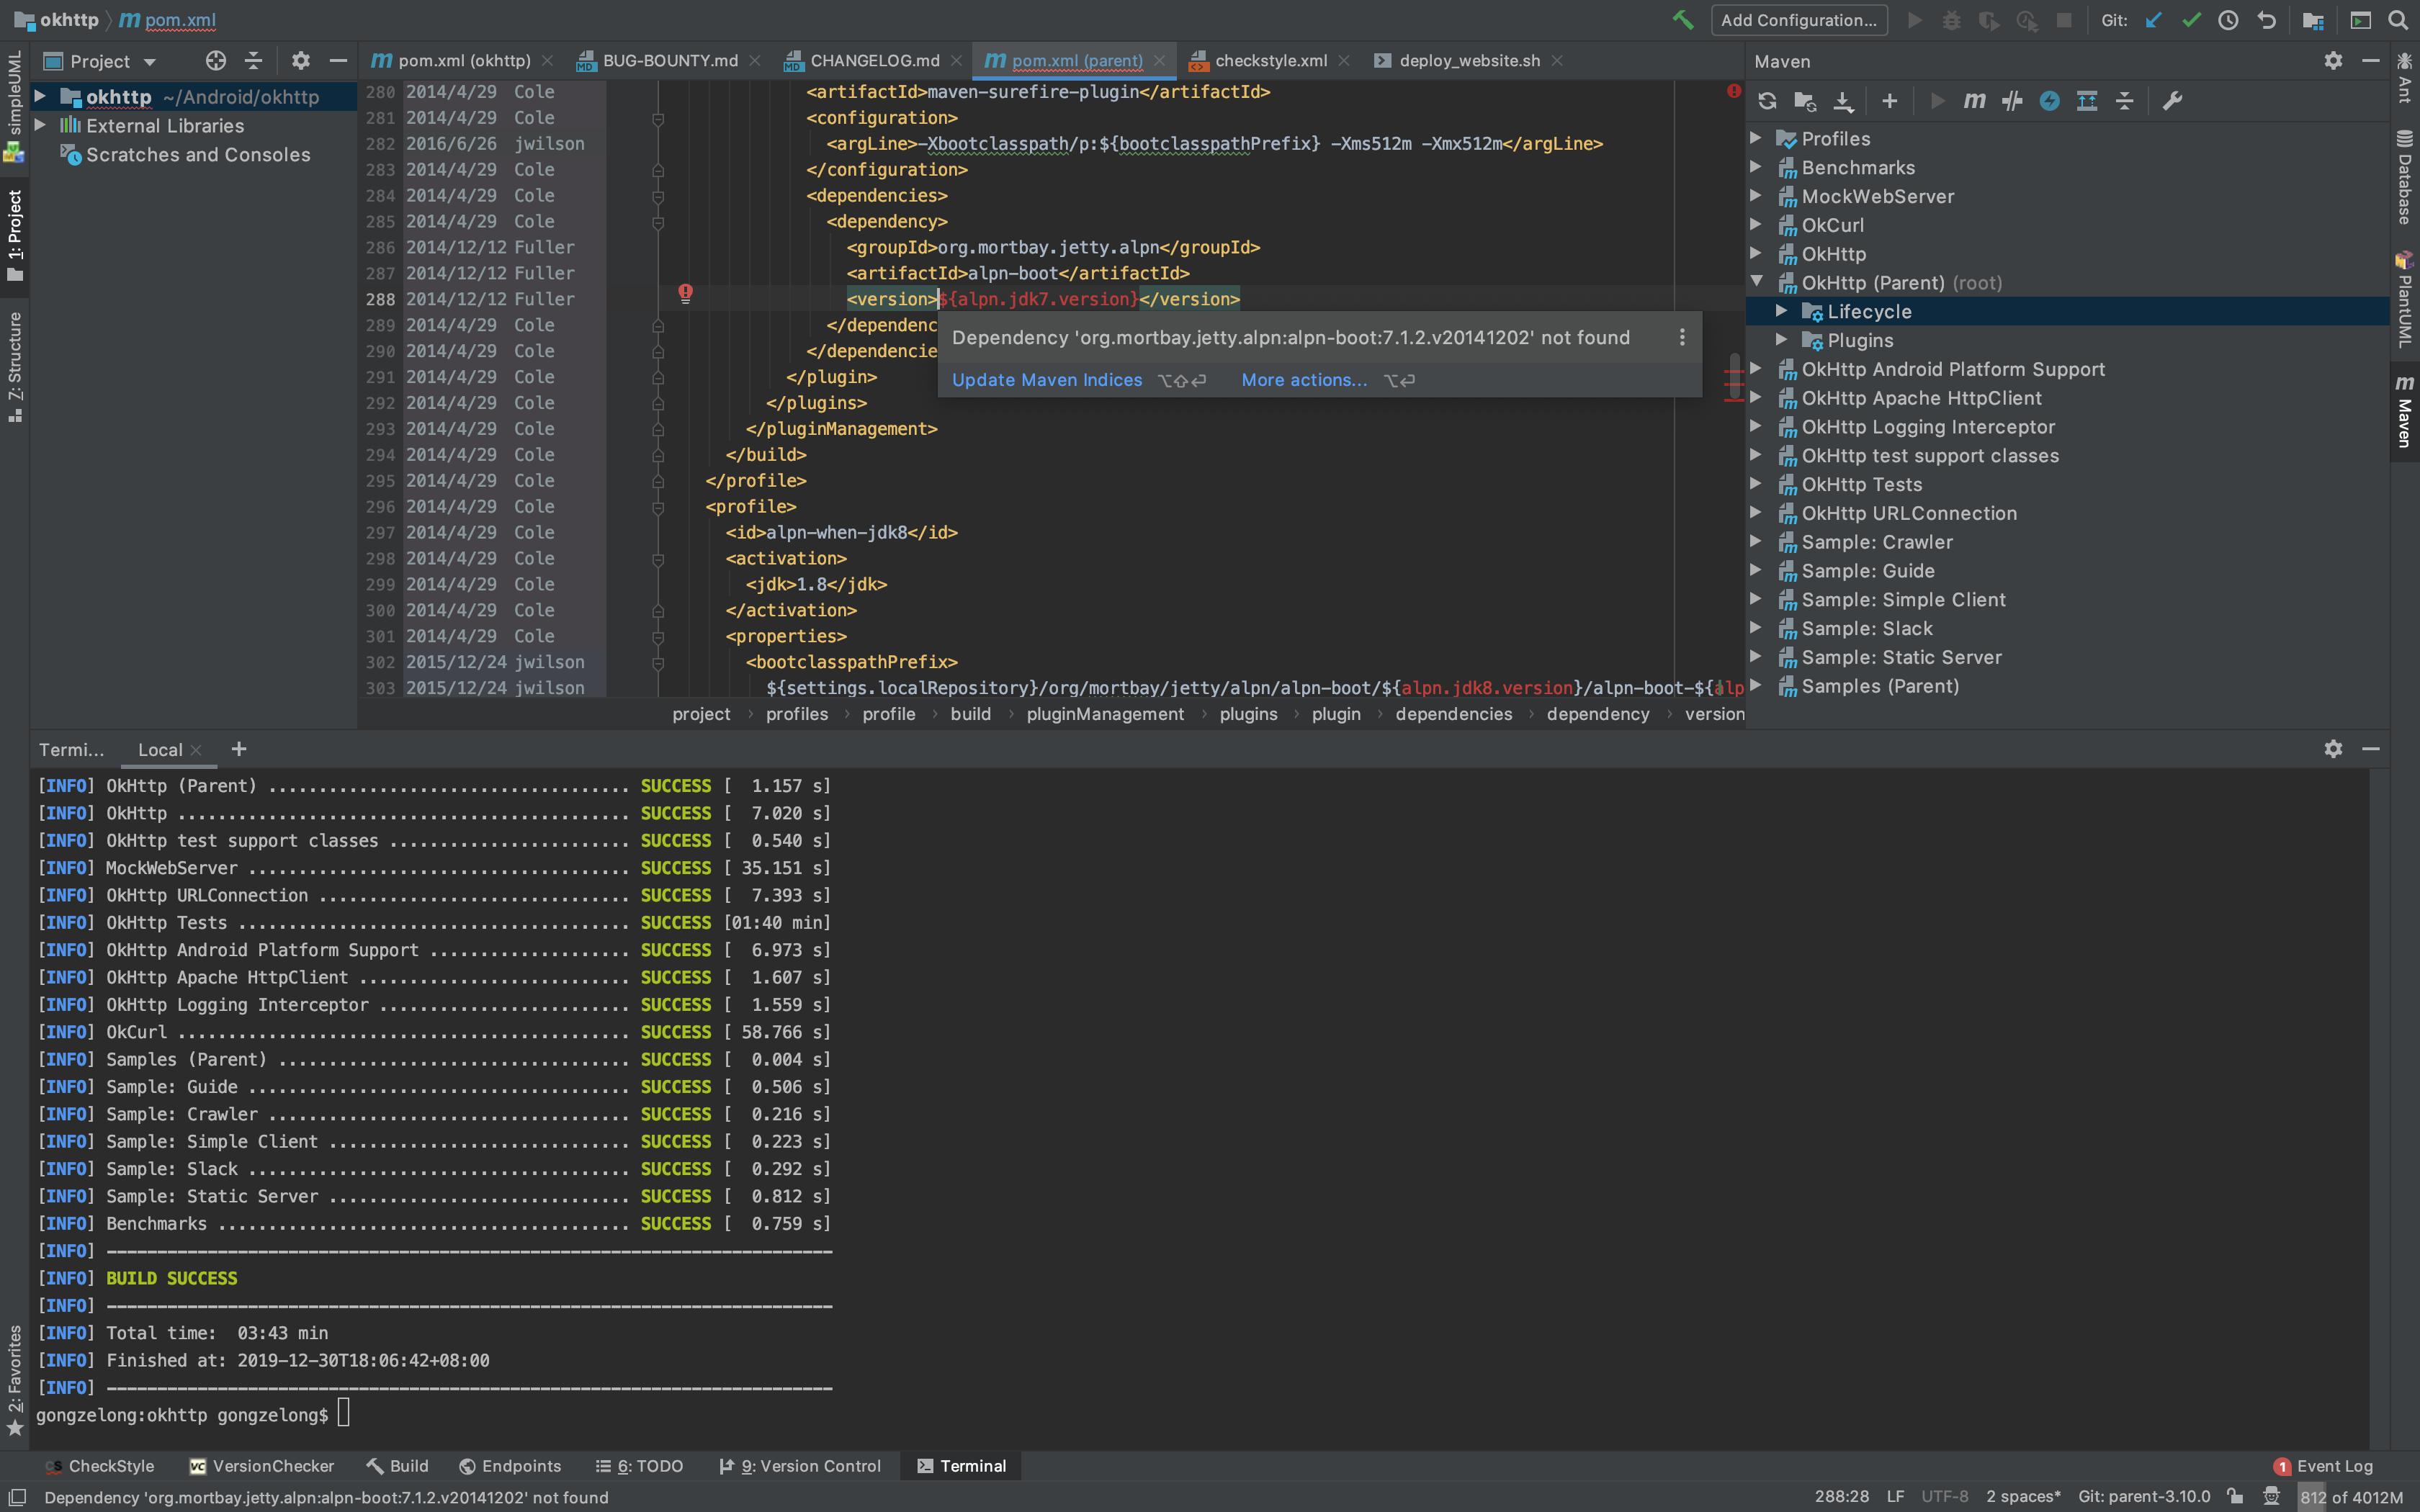Click the Update Maven Indices link
The height and width of the screenshot is (1512, 2420).
point(1046,380)
